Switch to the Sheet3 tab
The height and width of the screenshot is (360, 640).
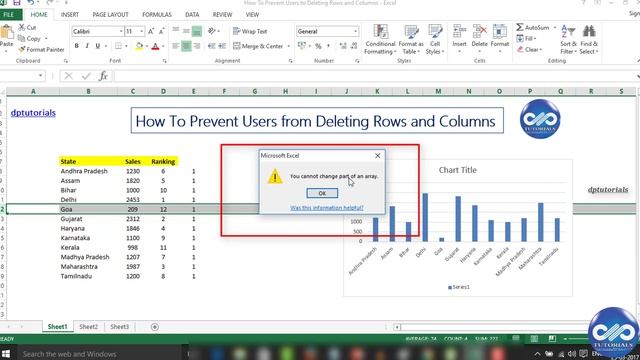coord(119,327)
